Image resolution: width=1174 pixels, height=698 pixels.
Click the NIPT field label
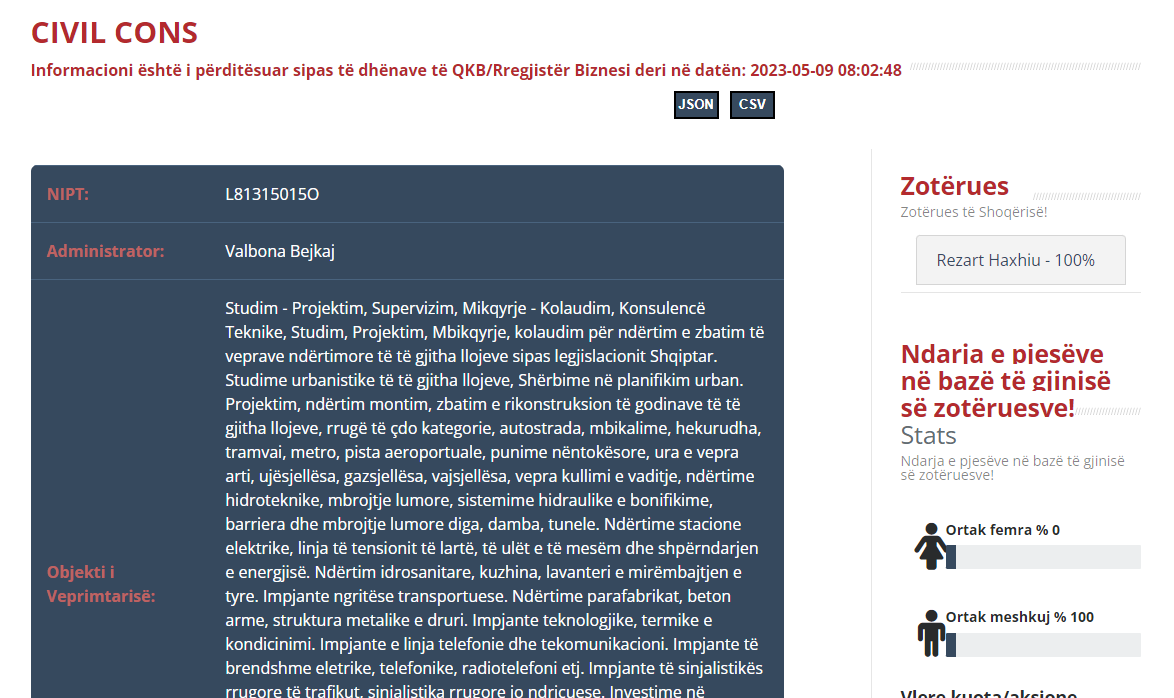[68, 194]
